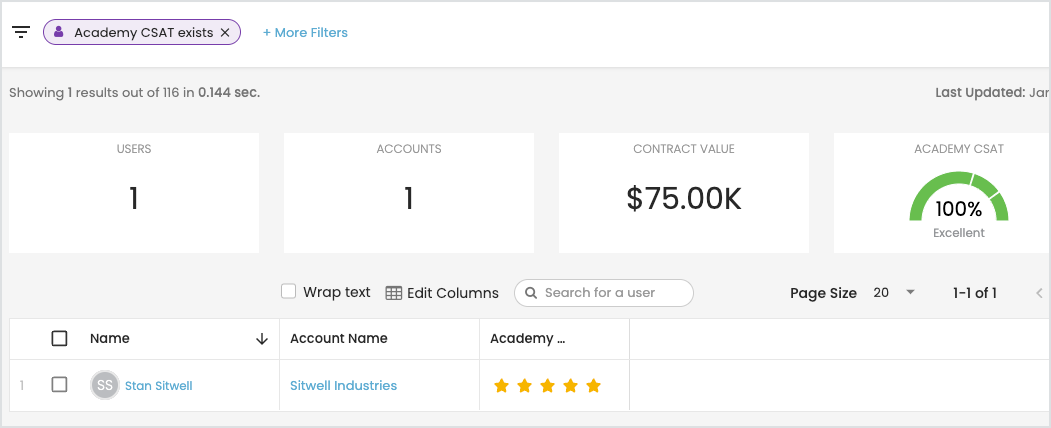Viewport: 1051px width, 428px height.
Task: Click the filter lines icon
Action: [x=21, y=32]
